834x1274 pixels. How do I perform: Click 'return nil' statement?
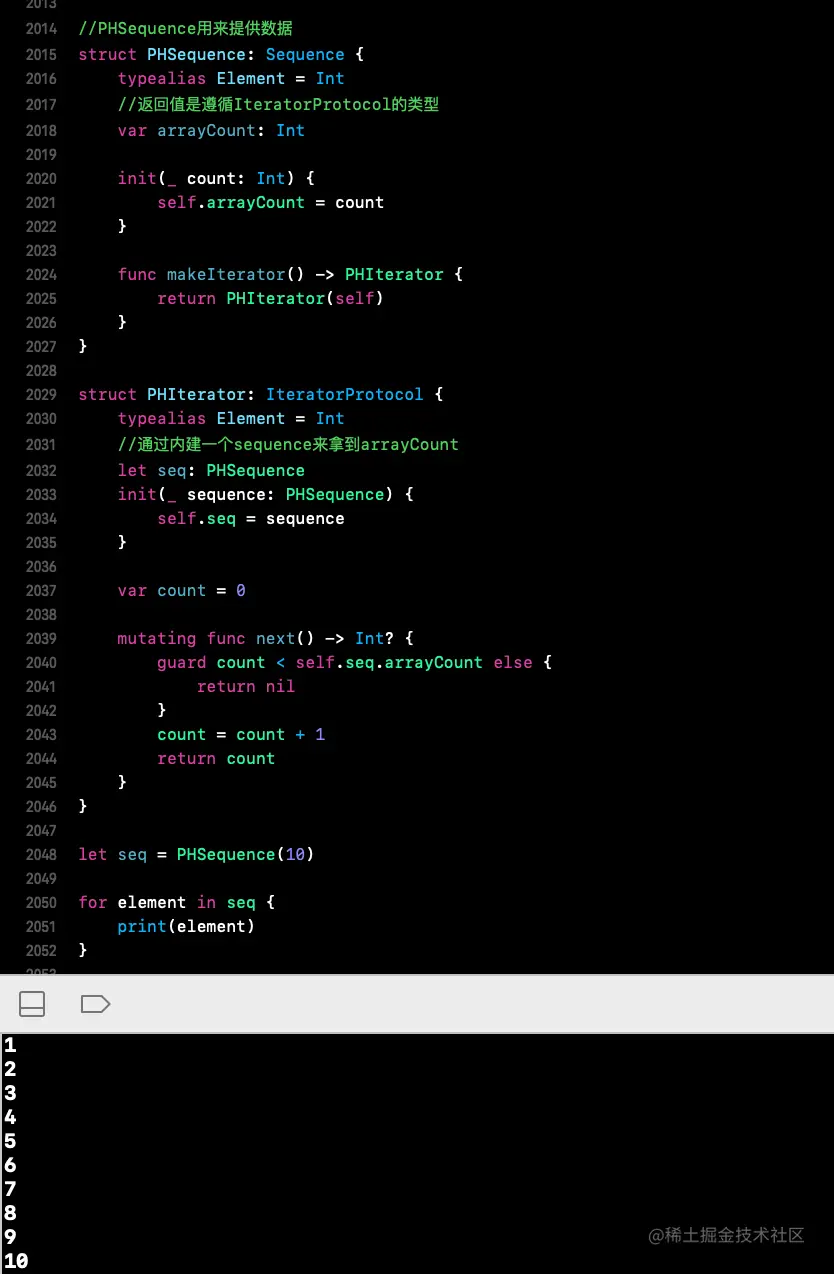pyautogui.click(x=246, y=687)
